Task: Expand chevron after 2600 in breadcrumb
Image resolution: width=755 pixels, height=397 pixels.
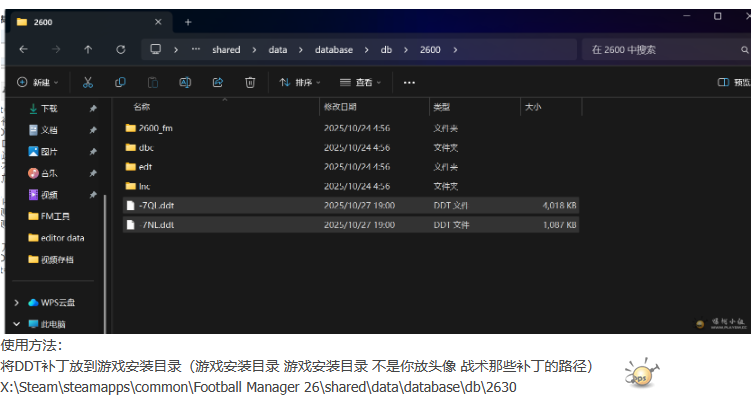Action: (455, 50)
